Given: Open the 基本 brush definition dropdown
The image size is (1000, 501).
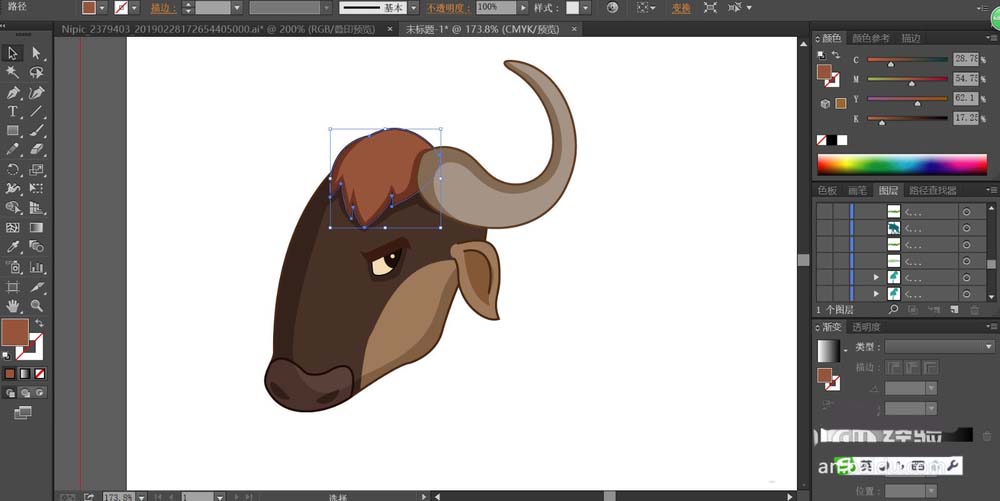Looking at the screenshot, I should (414, 8).
